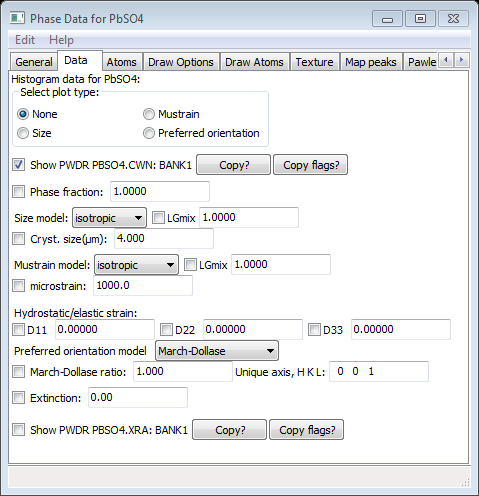This screenshot has height=496, width=479.
Task: Tick the D22 strain checkbox
Action: [166, 330]
